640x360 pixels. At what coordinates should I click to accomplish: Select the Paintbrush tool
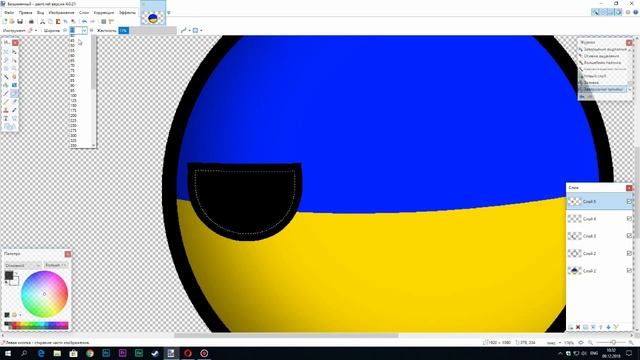click(6, 93)
